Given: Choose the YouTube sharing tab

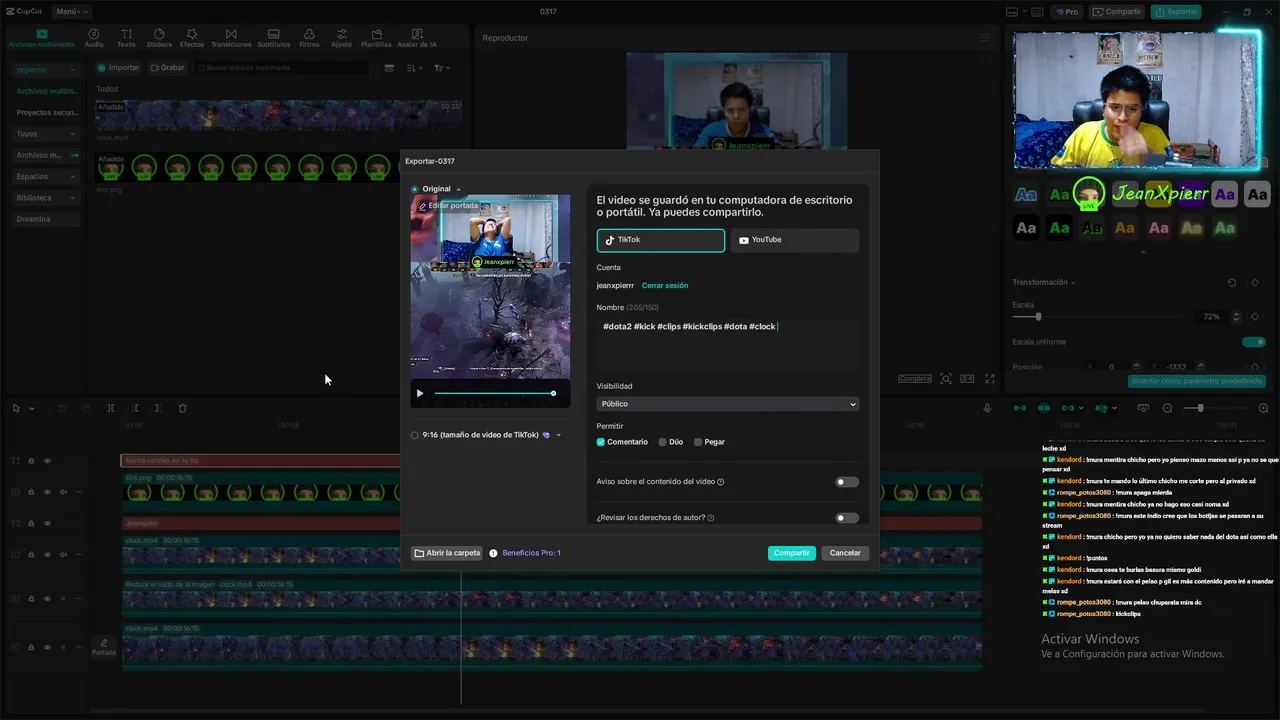Looking at the screenshot, I should point(795,240).
